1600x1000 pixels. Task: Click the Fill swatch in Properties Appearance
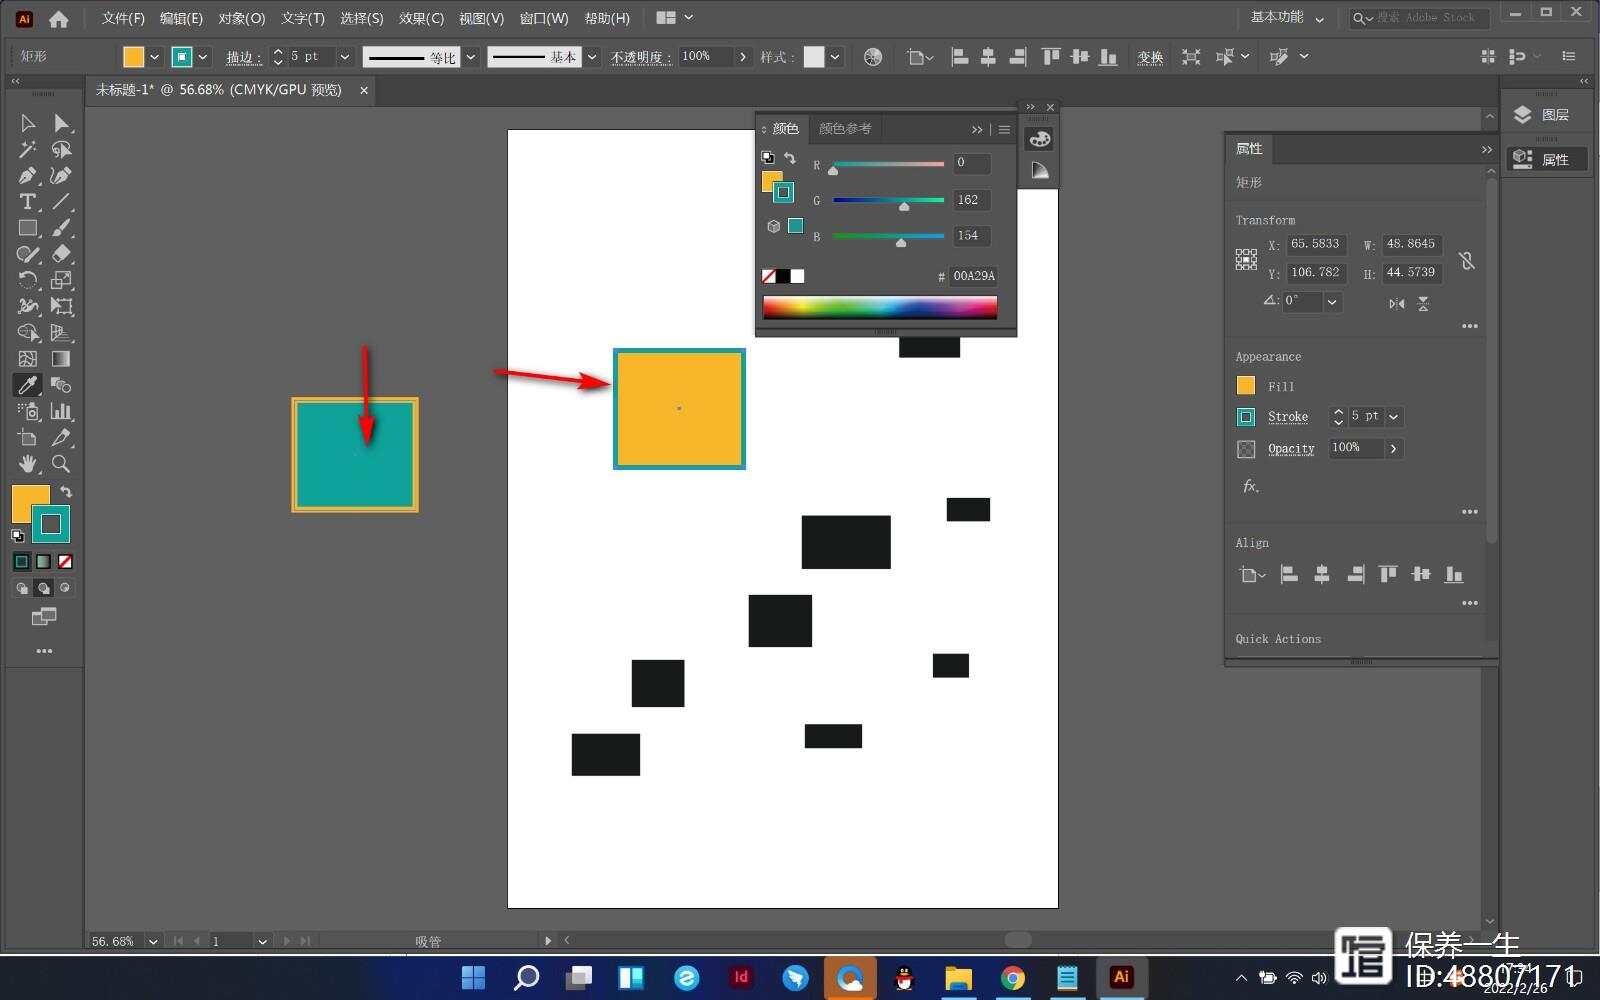(x=1246, y=386)
